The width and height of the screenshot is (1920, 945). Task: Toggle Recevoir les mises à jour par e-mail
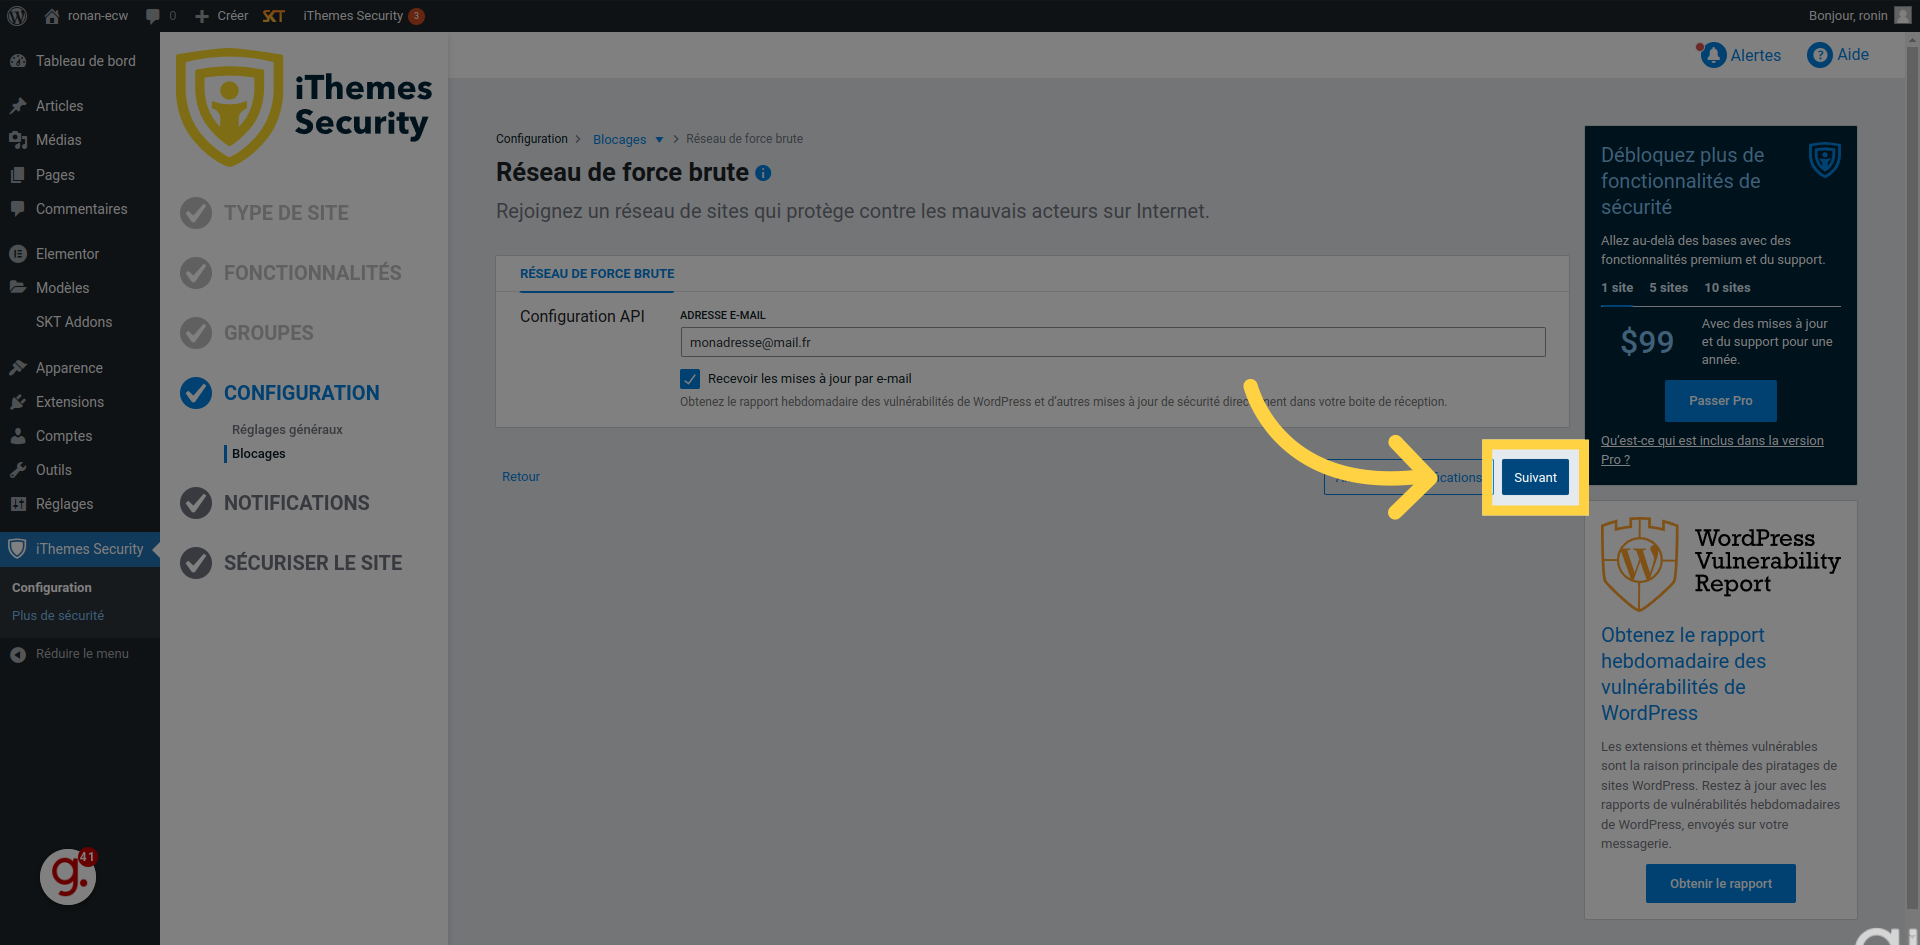(x=690, y=379)
